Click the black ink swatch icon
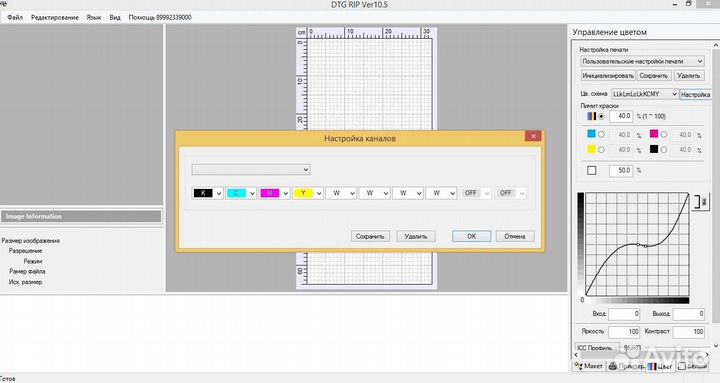Viewport: 720px width, 383px height. [654, 149]
